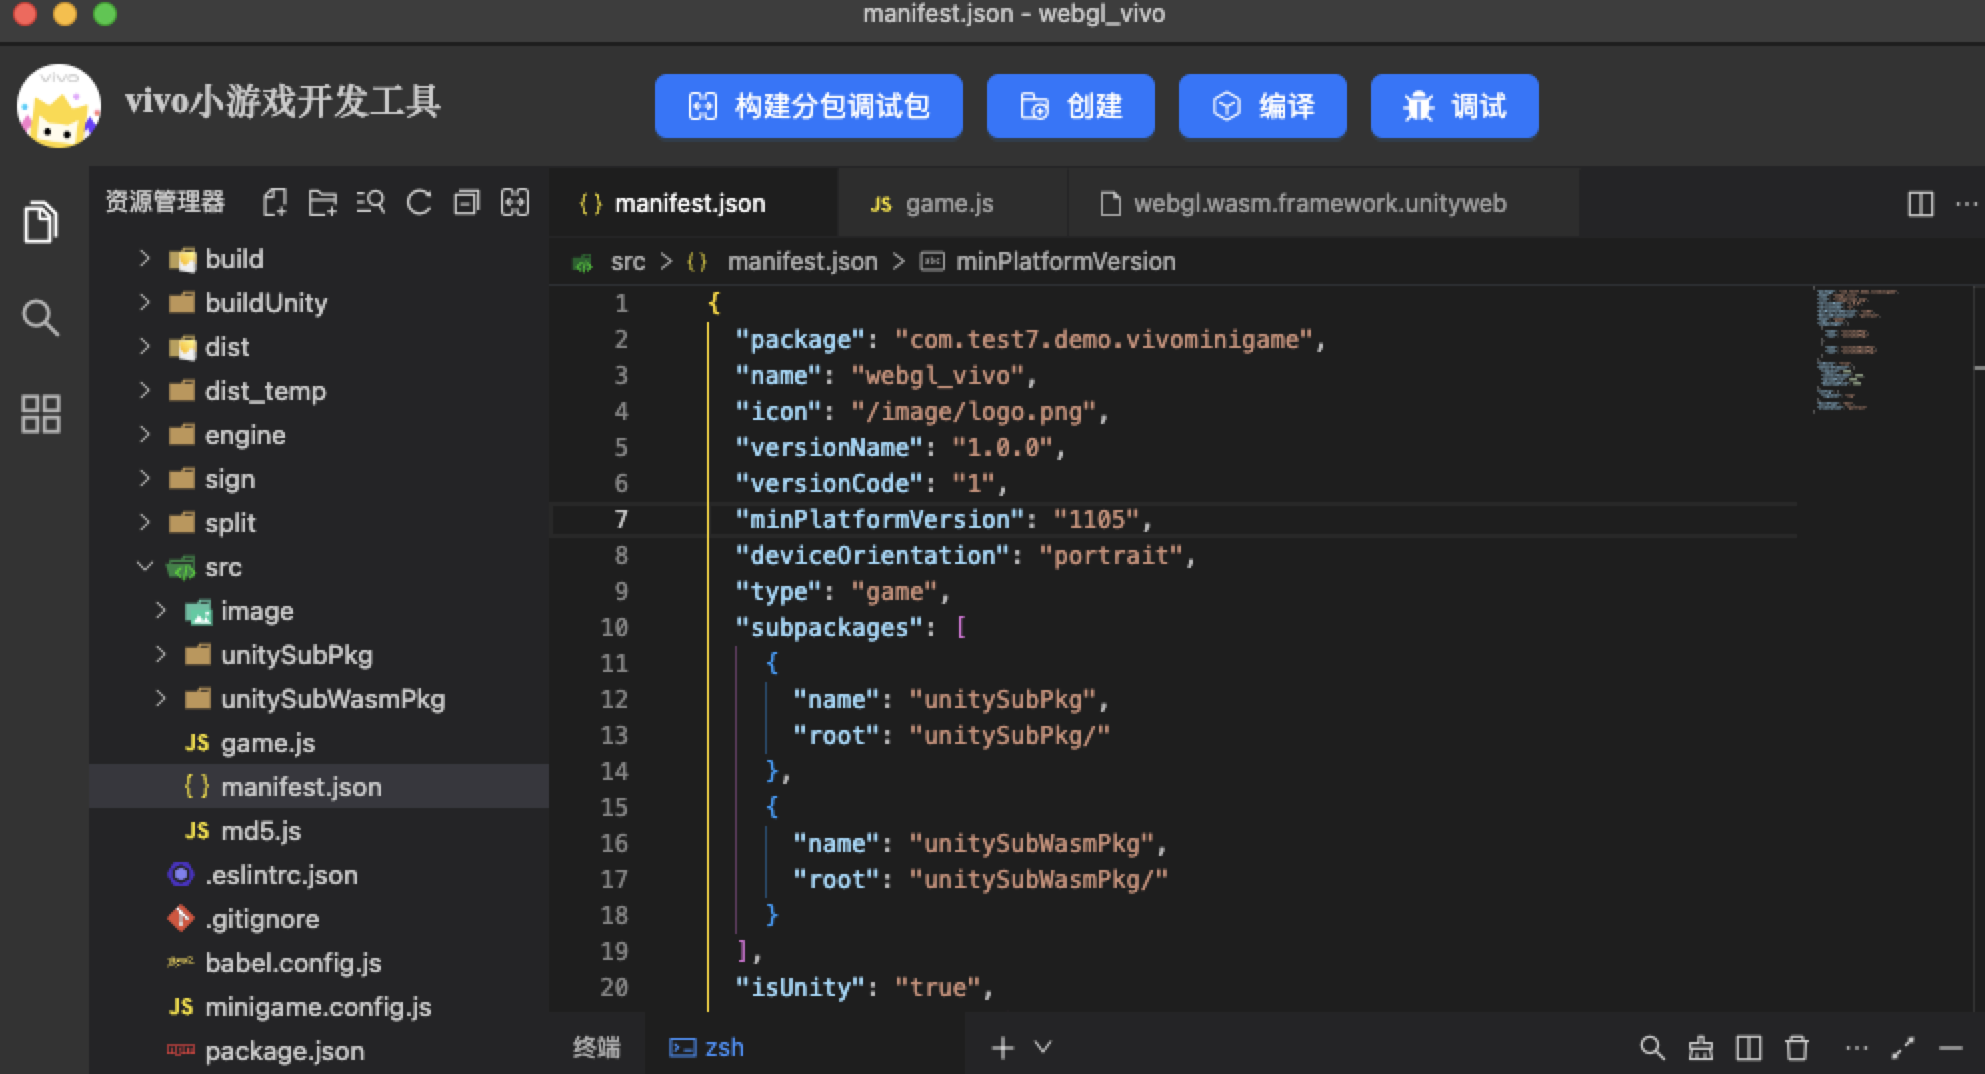
Task: Click the code minimap preview
Action: [1855, 350]
